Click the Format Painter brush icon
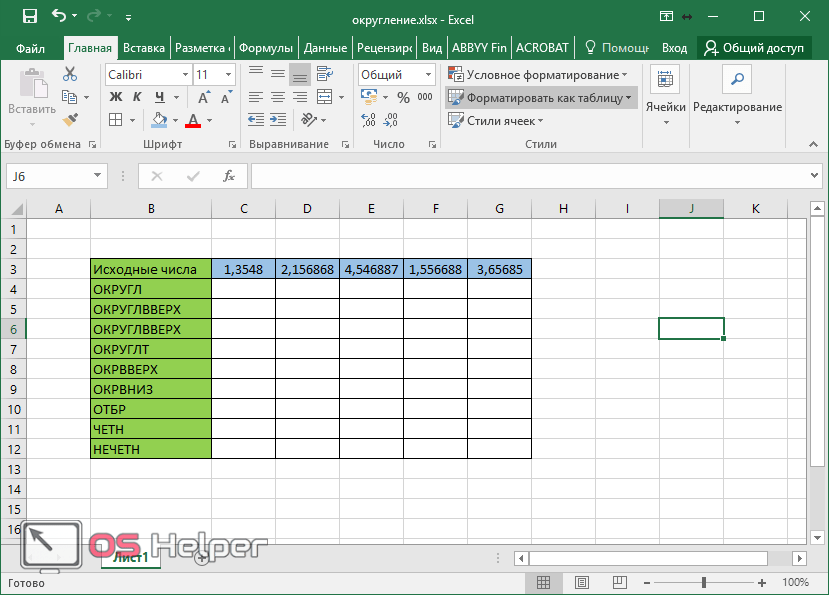829x595 pixels. [70, 120]
